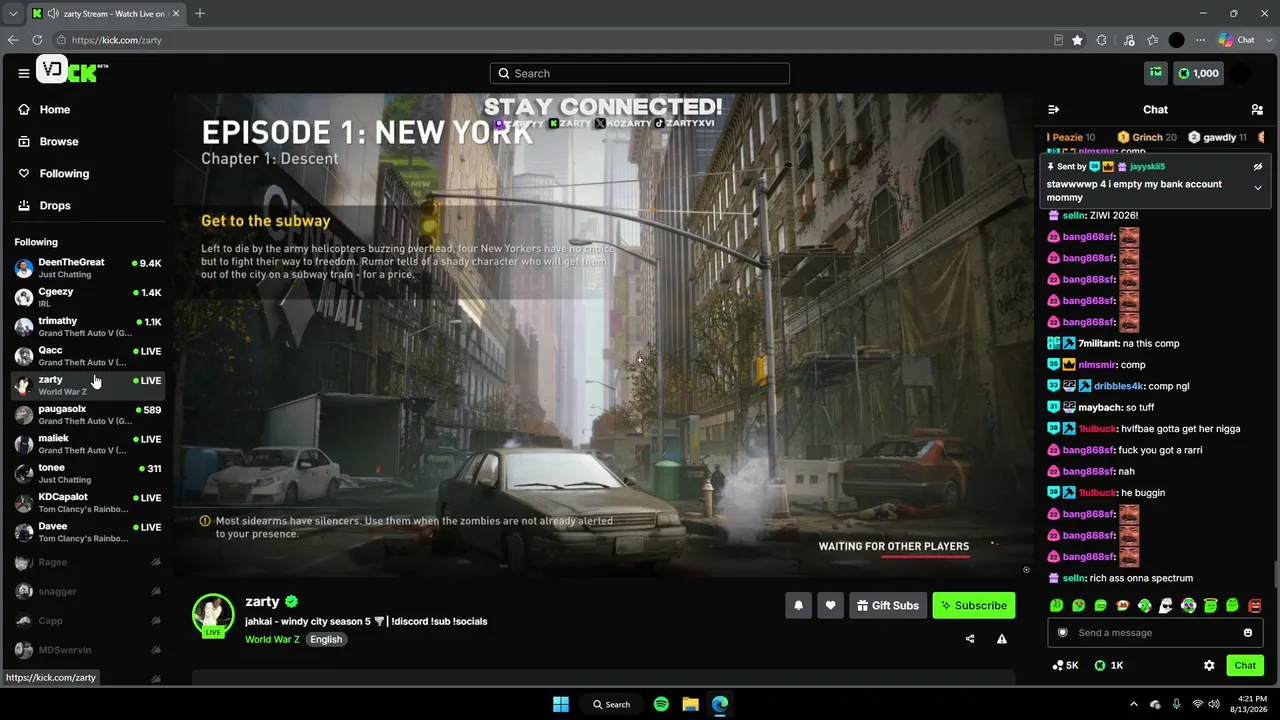Expand the pinned message chevron

point(1258,187)
